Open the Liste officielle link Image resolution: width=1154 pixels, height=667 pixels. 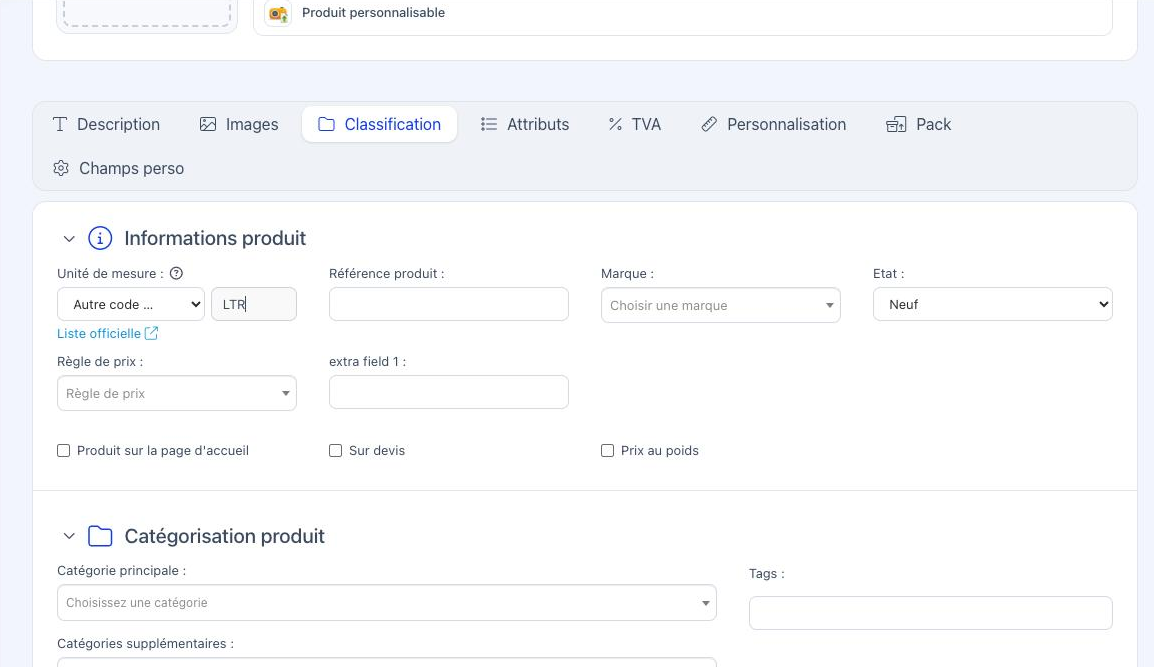99,334
